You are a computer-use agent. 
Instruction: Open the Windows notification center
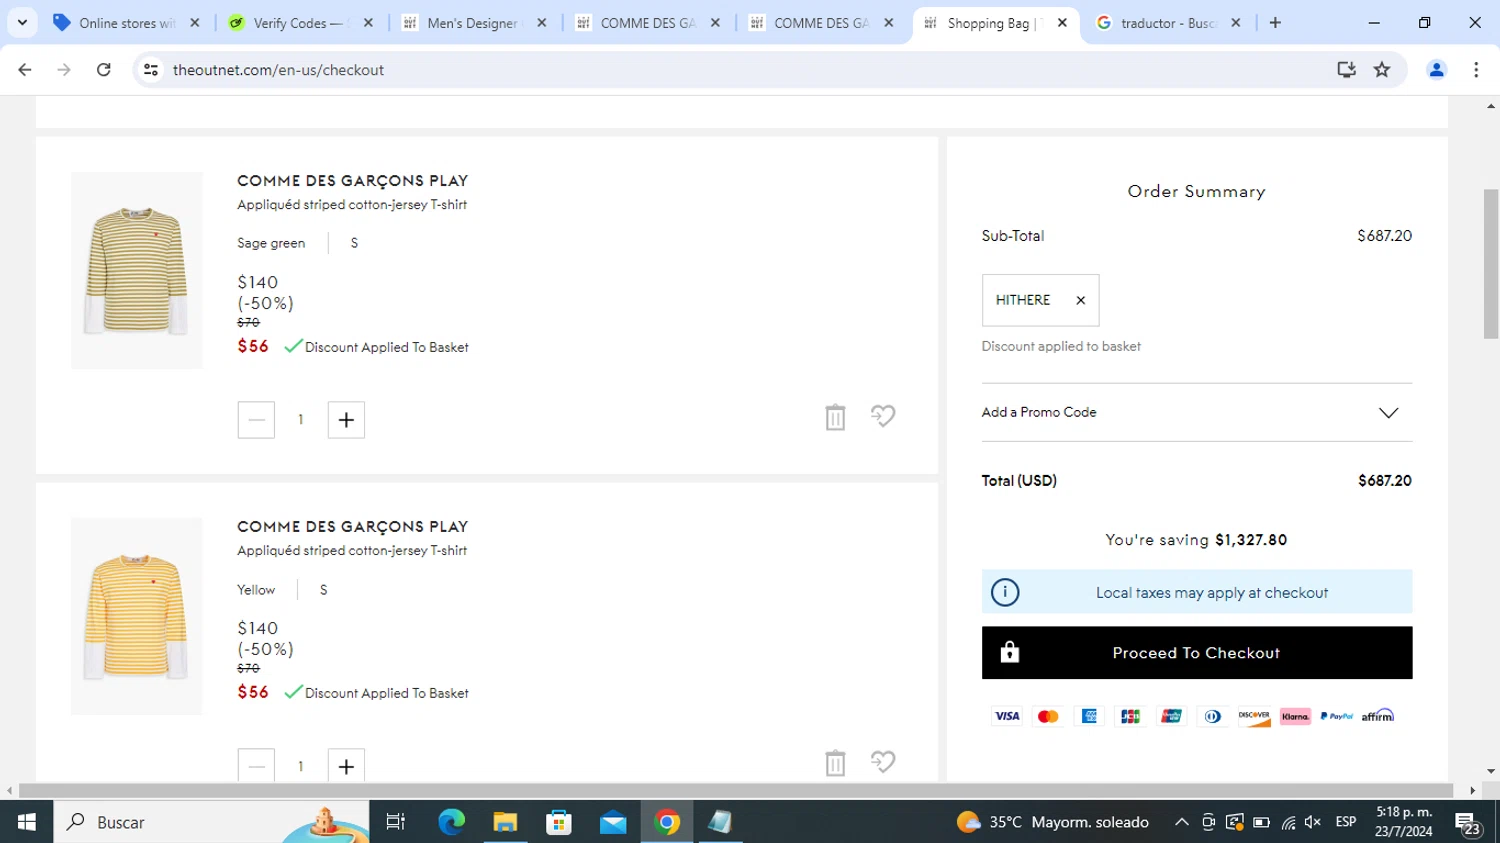1468,824
